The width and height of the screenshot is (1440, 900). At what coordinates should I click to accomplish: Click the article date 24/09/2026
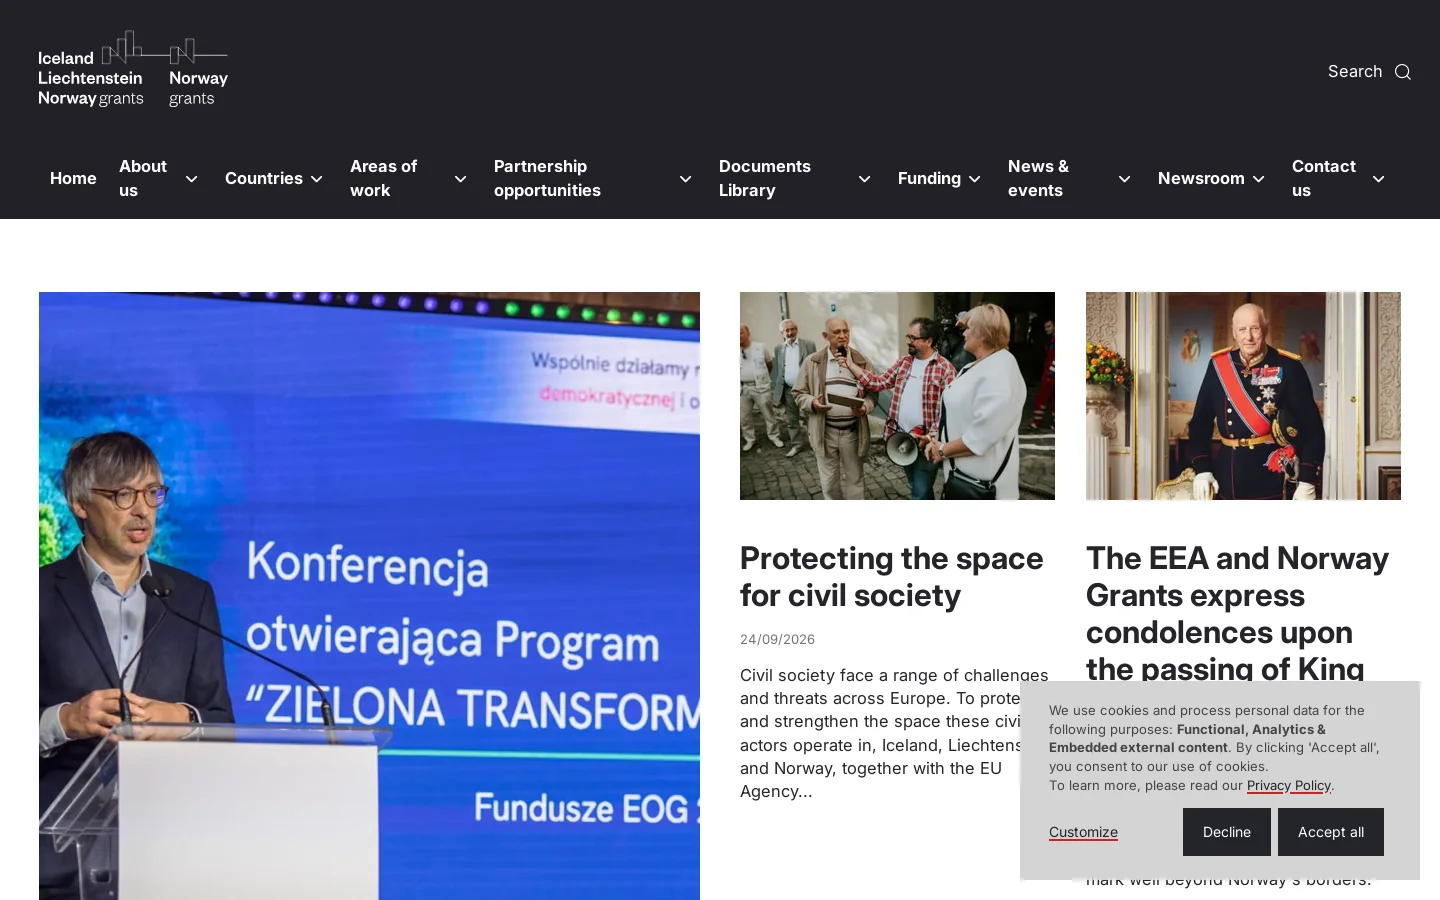(777, 639)
